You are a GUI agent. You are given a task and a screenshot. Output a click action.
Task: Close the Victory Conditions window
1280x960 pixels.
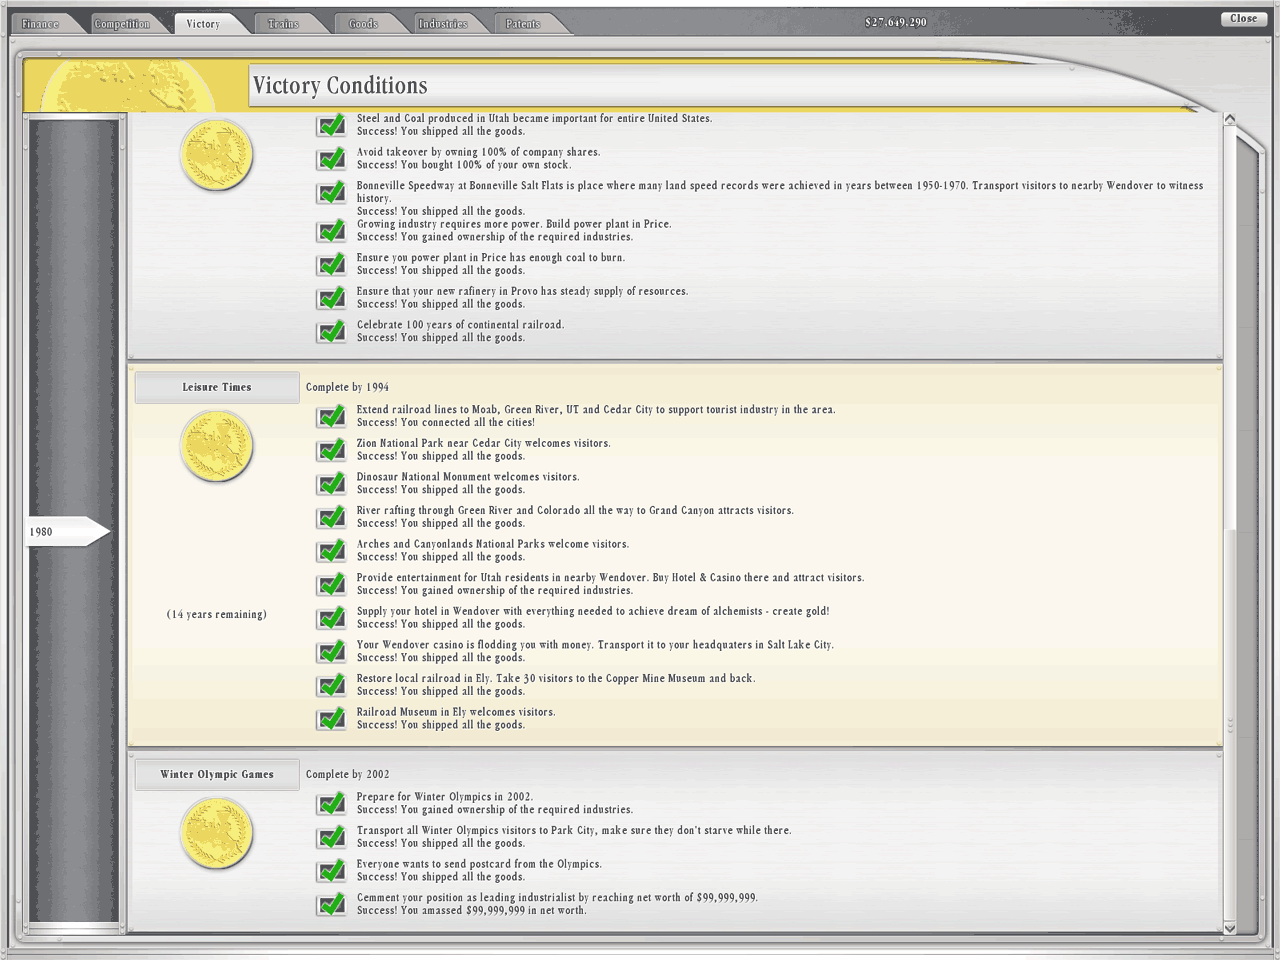click(1243, 19)
